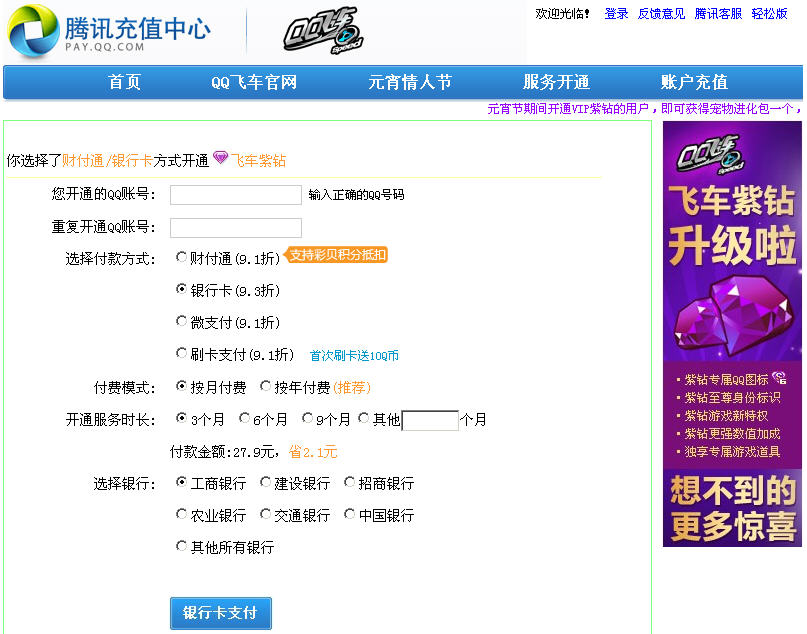Click the custom months input box
The width and height of the screenshot is (807, 634).
point(430,420)
